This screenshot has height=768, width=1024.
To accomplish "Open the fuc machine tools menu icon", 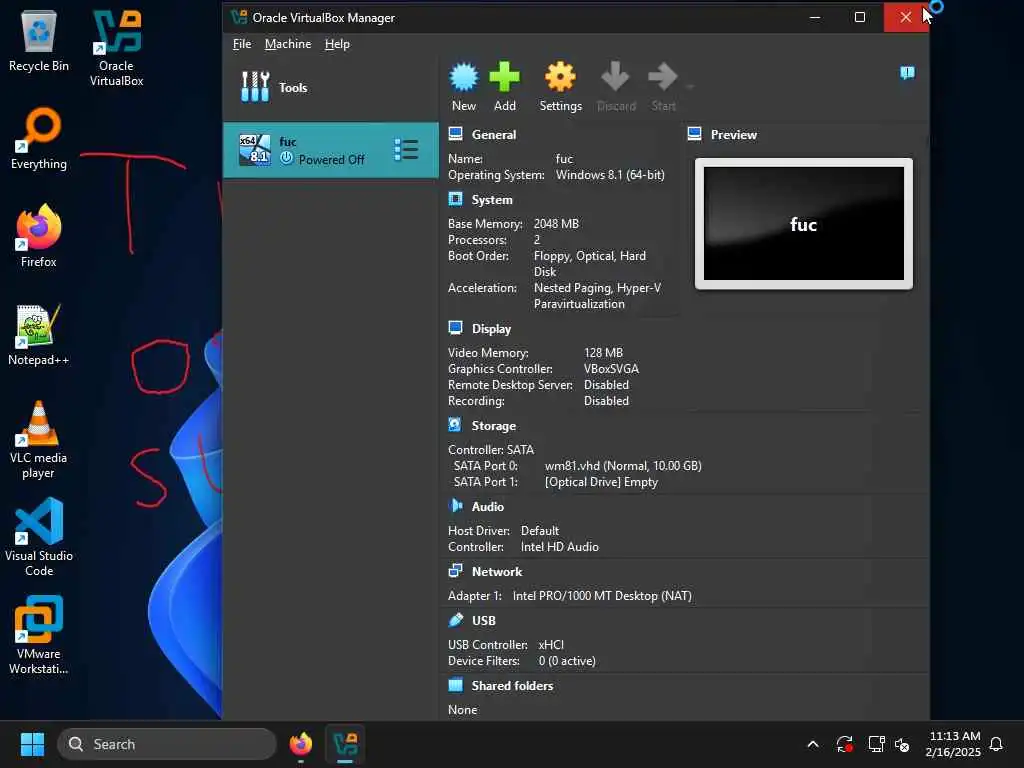I will [x=406, y=150].
